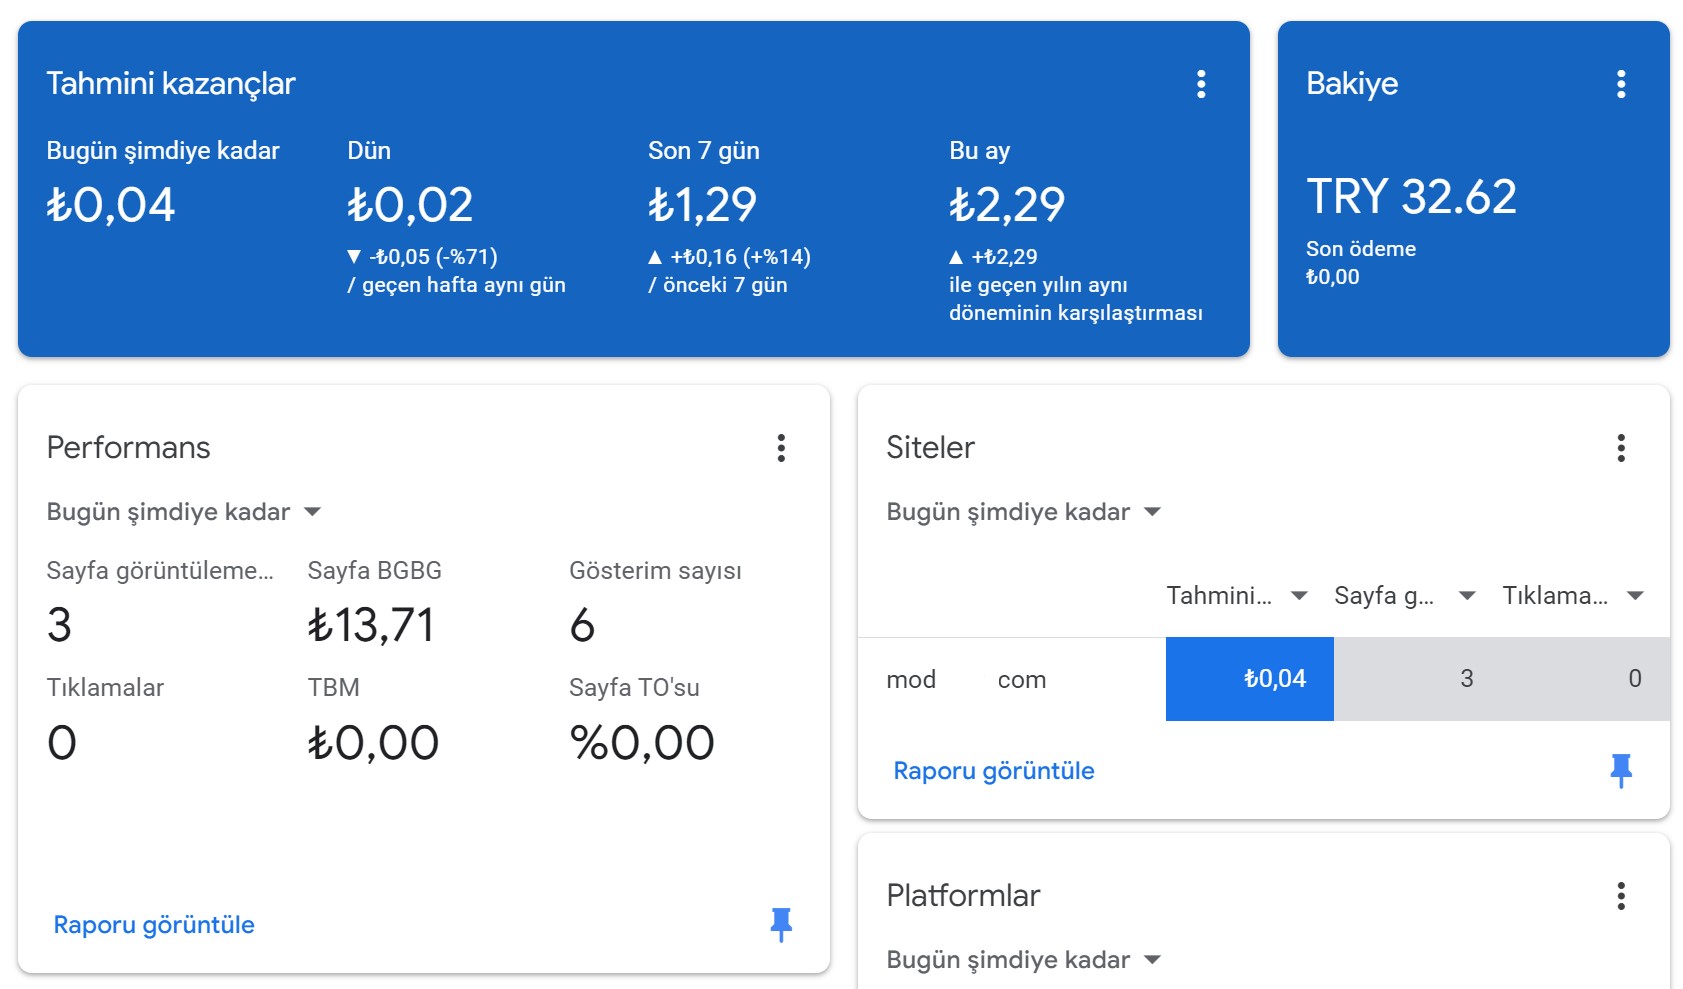Open Raporu görüntüle link in the Performans card
This screenshot has width=1683, height=989.
(154, 925)
